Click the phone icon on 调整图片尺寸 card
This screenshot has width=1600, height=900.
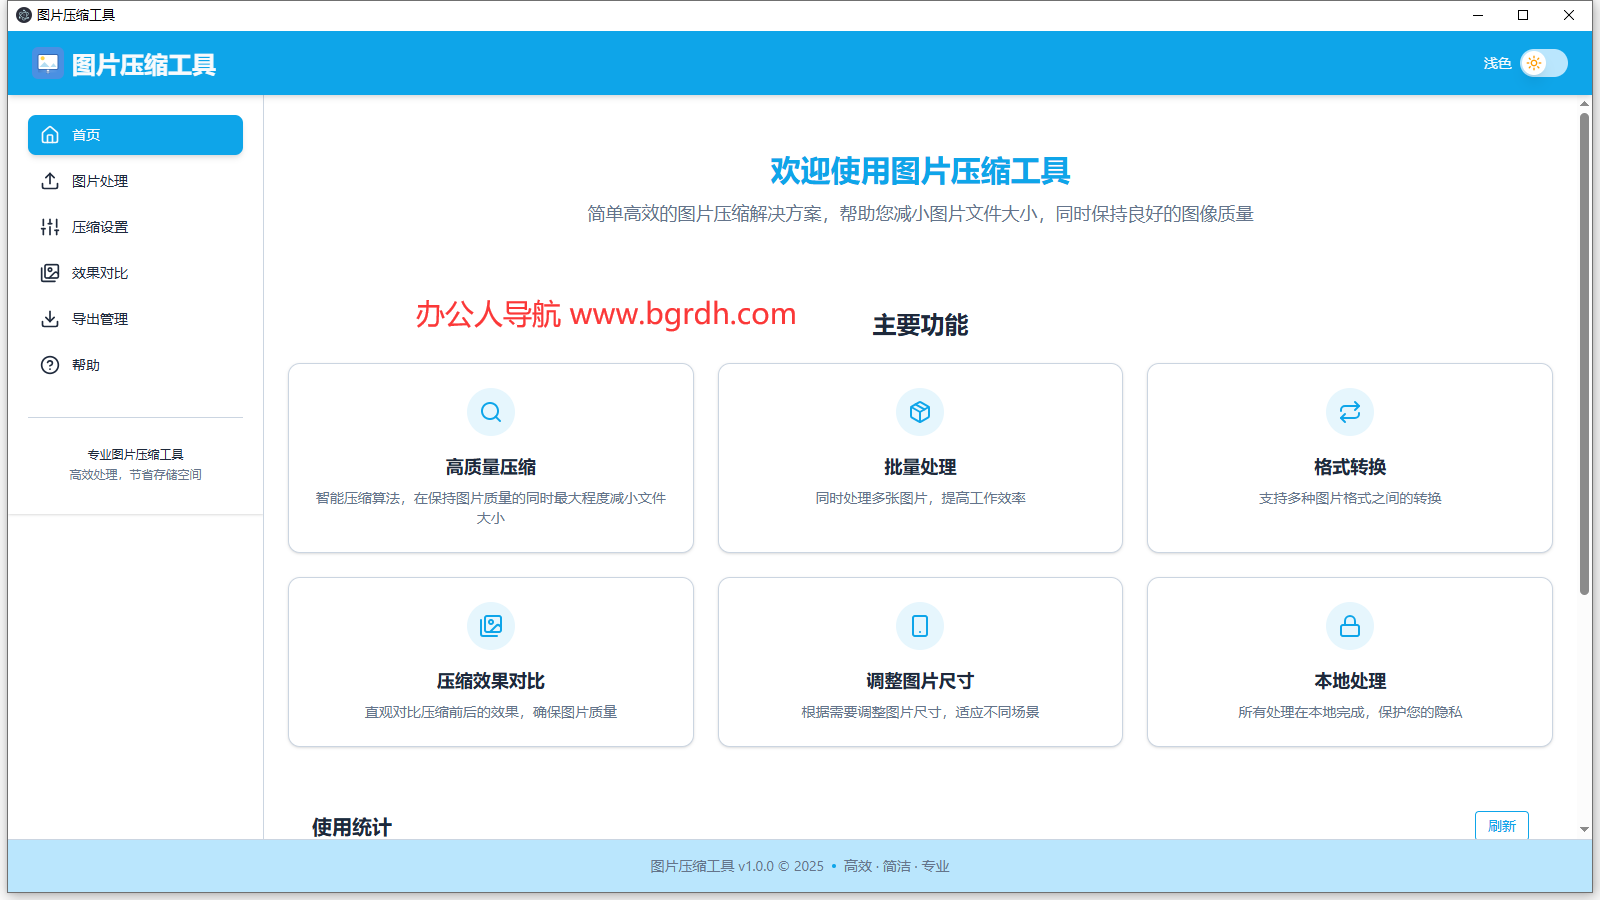click(x=920, y=626)
